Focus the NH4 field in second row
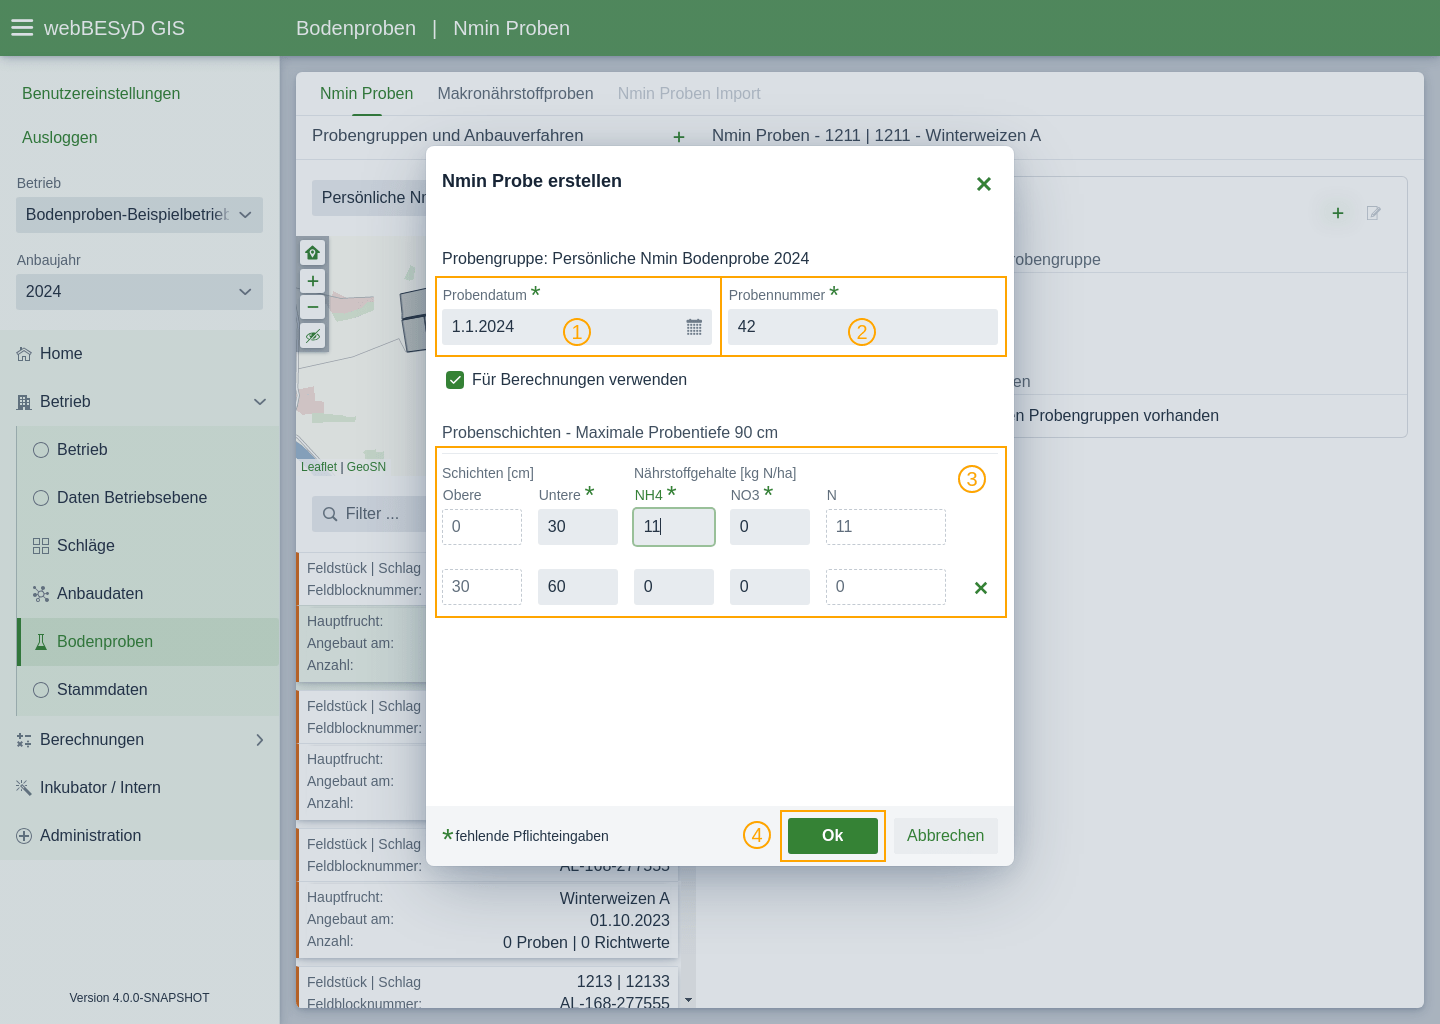This screenshot has height=1024, width=1440. [674, 587]
